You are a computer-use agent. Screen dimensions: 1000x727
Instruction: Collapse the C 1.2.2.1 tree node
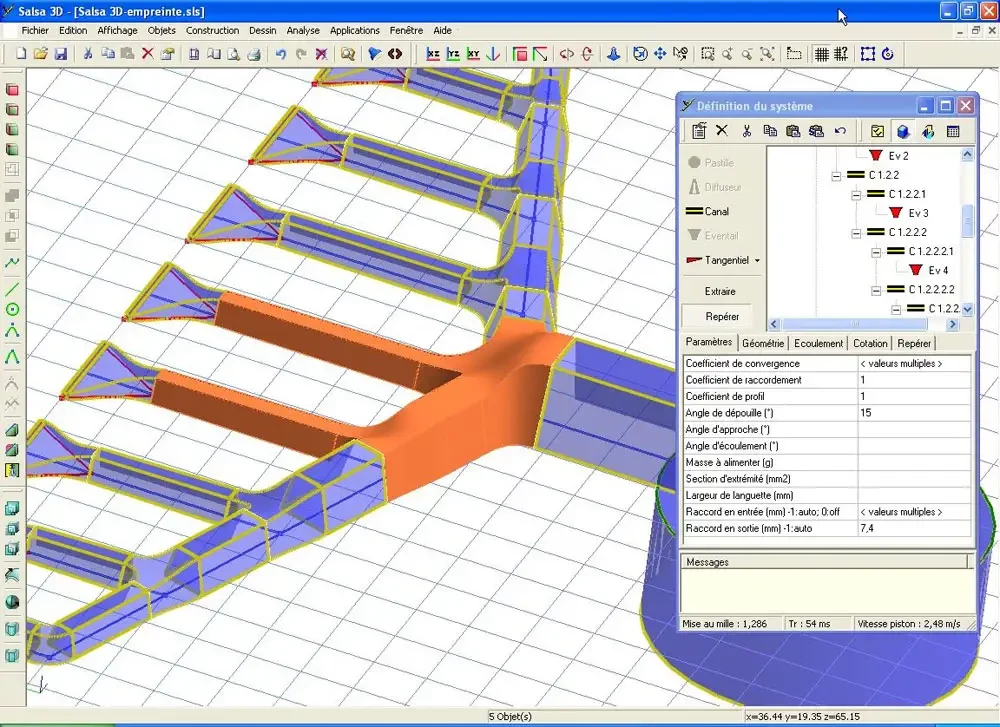[x=857, y=195]
